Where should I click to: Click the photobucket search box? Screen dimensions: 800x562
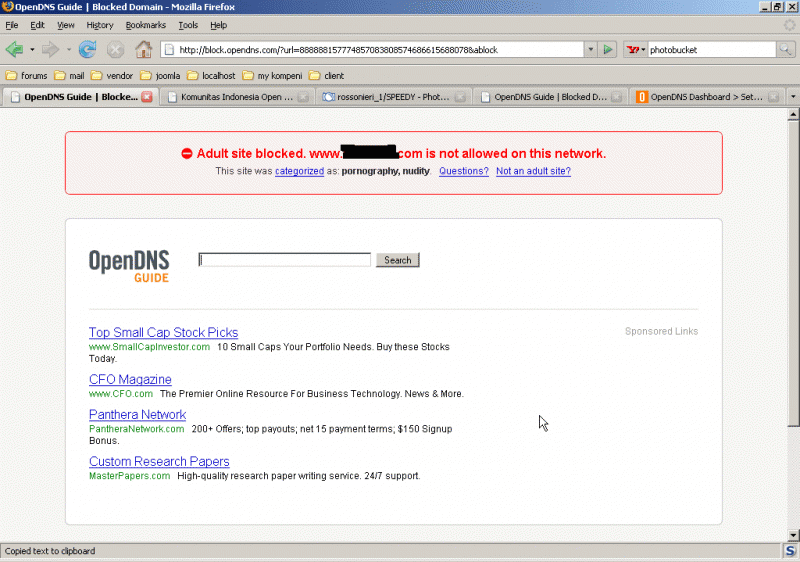pos(712,49)
